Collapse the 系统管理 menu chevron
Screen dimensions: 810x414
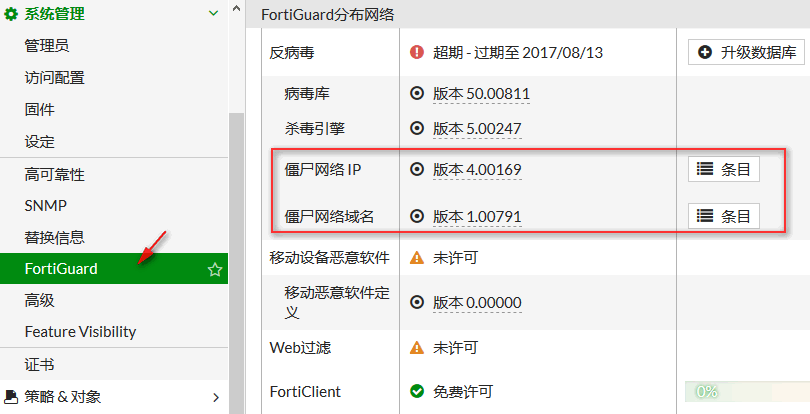point(213,13)
